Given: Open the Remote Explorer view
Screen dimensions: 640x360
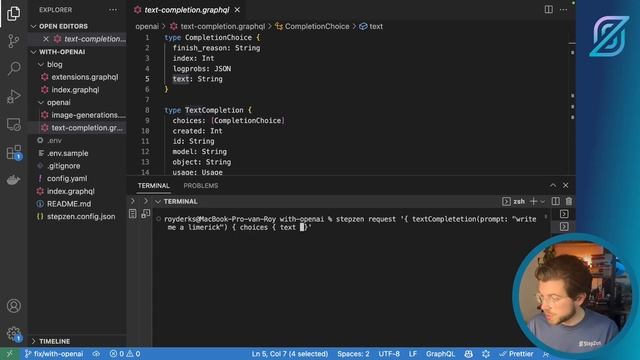Looking at the screenshot, I should coord(13,124).
